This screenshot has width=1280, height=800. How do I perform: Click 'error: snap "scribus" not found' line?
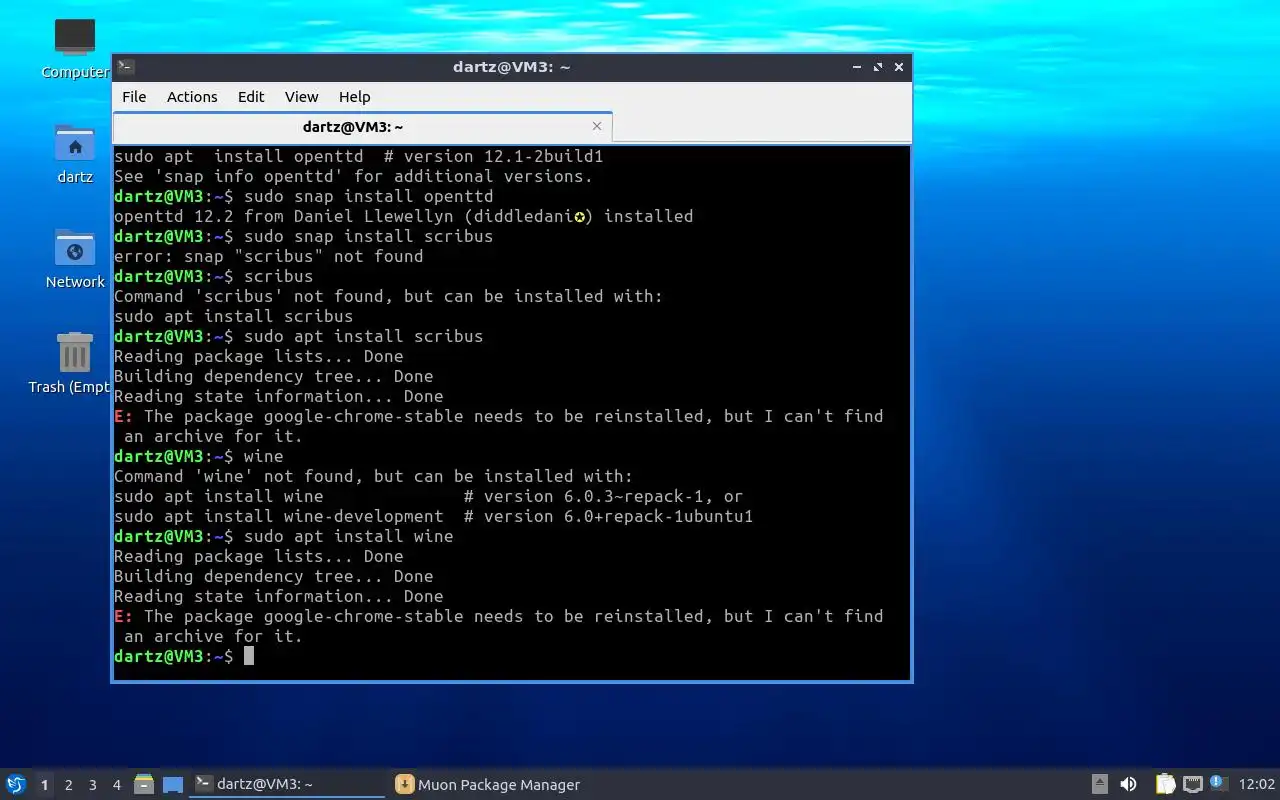point(269,256)
